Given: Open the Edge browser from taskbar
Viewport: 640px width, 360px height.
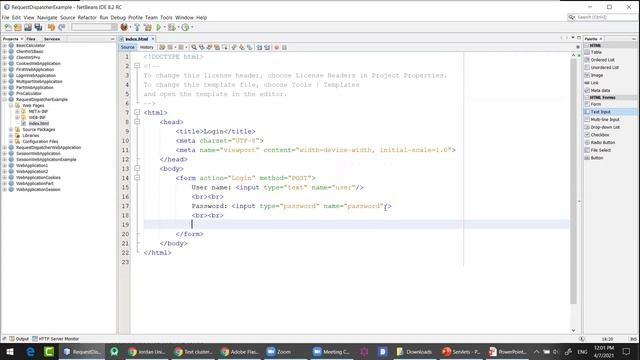Looking at the screenshot, I should tap(30, 351).
